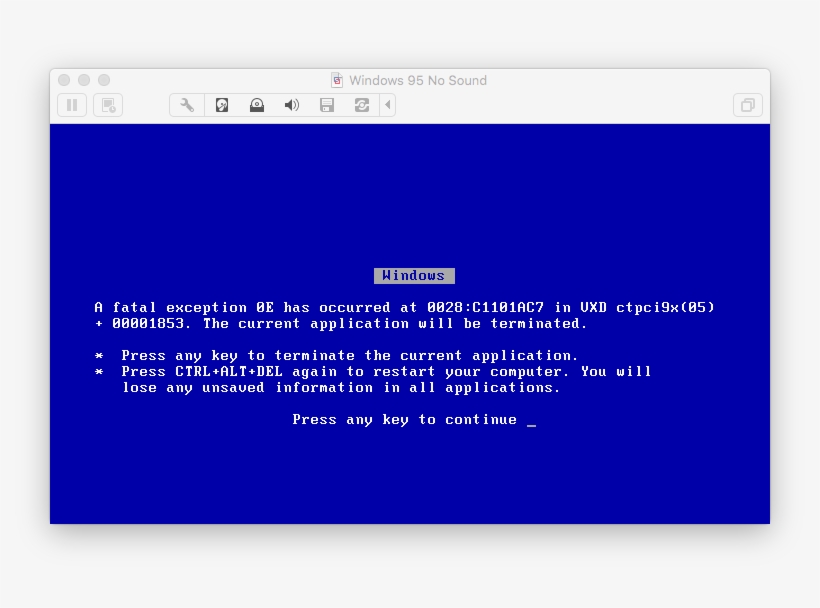The height and width of the screenshot is (608, 820).
Task: Click the grey Windows banner on the blue screen
Action: click(414, 275)
